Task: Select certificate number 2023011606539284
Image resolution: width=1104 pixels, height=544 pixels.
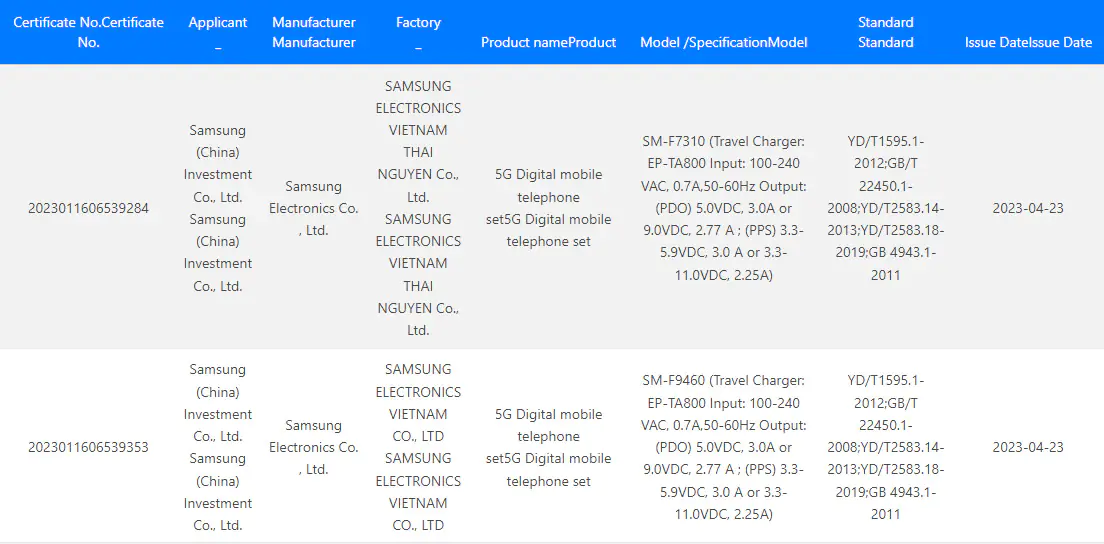Action: pos(89,208)
